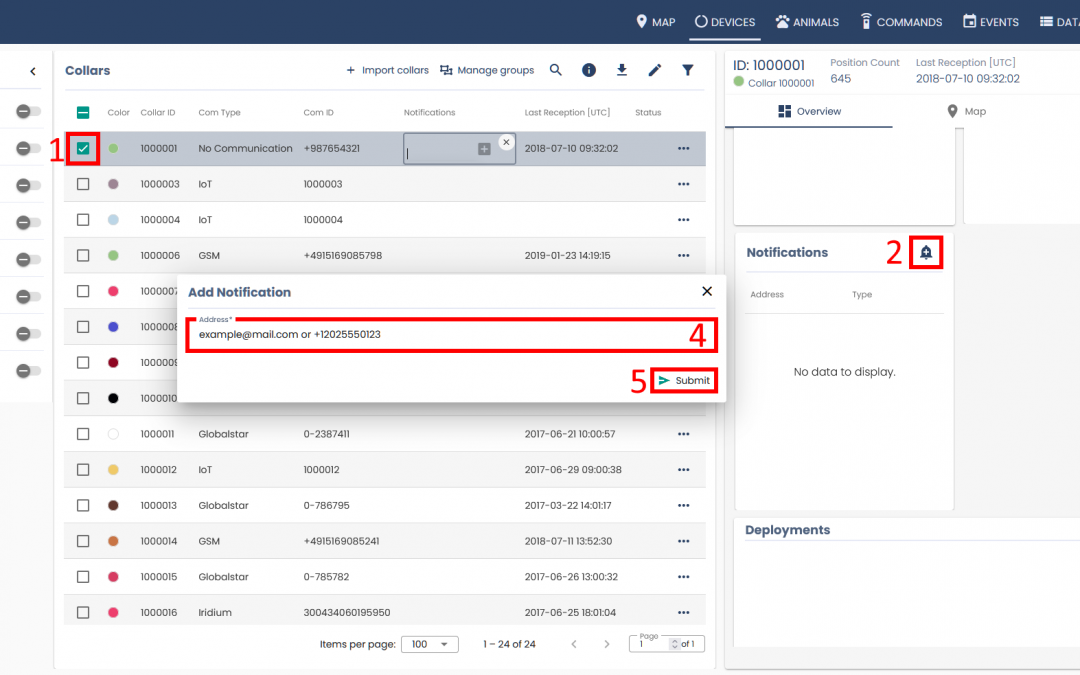Toggle the select-all checkbox in table header
The image size is (1080, 675).
pos(83,113)
